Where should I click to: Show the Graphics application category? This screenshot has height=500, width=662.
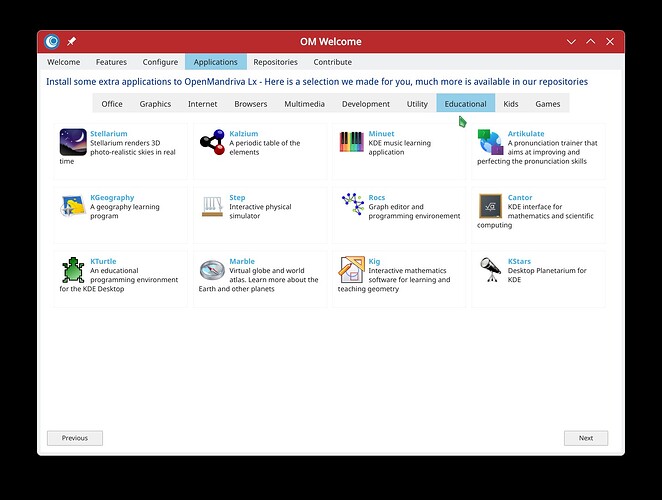click(155, 104)
